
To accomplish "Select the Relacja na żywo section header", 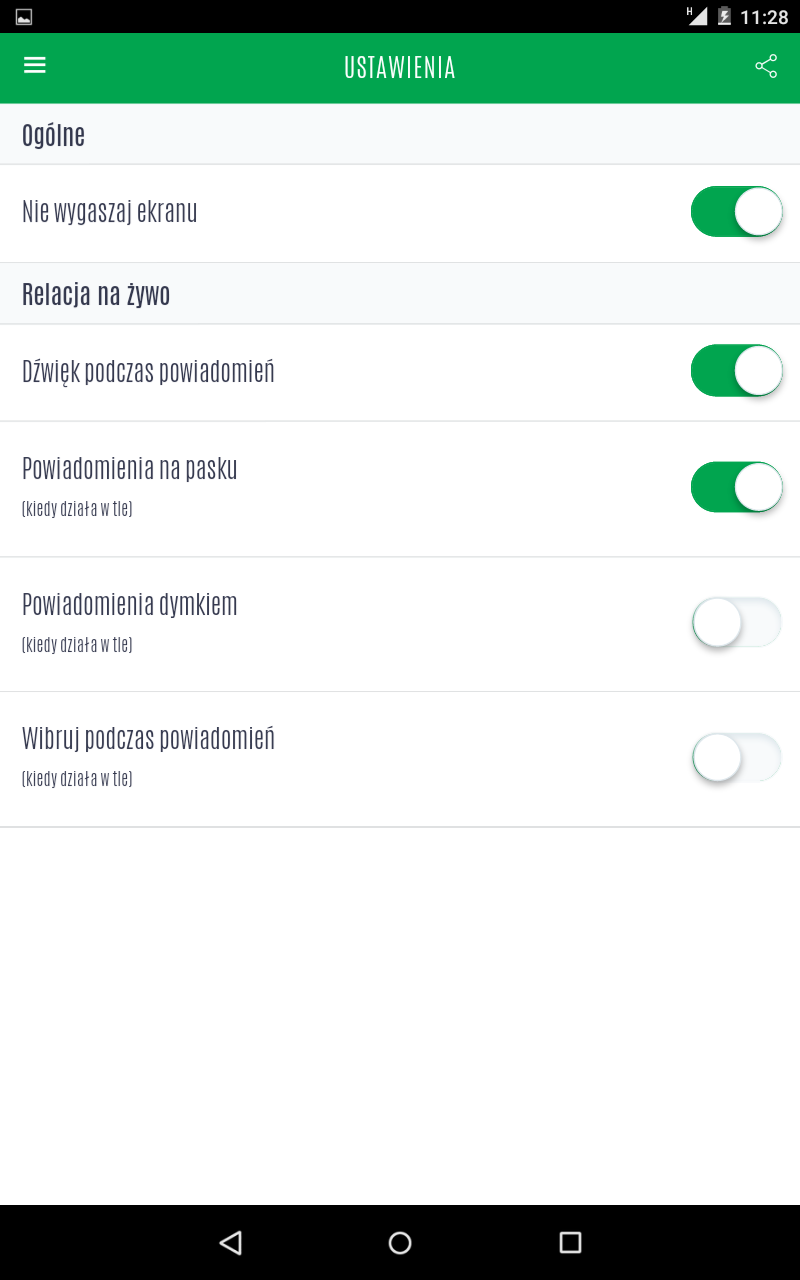I will [x=96, y=294].
